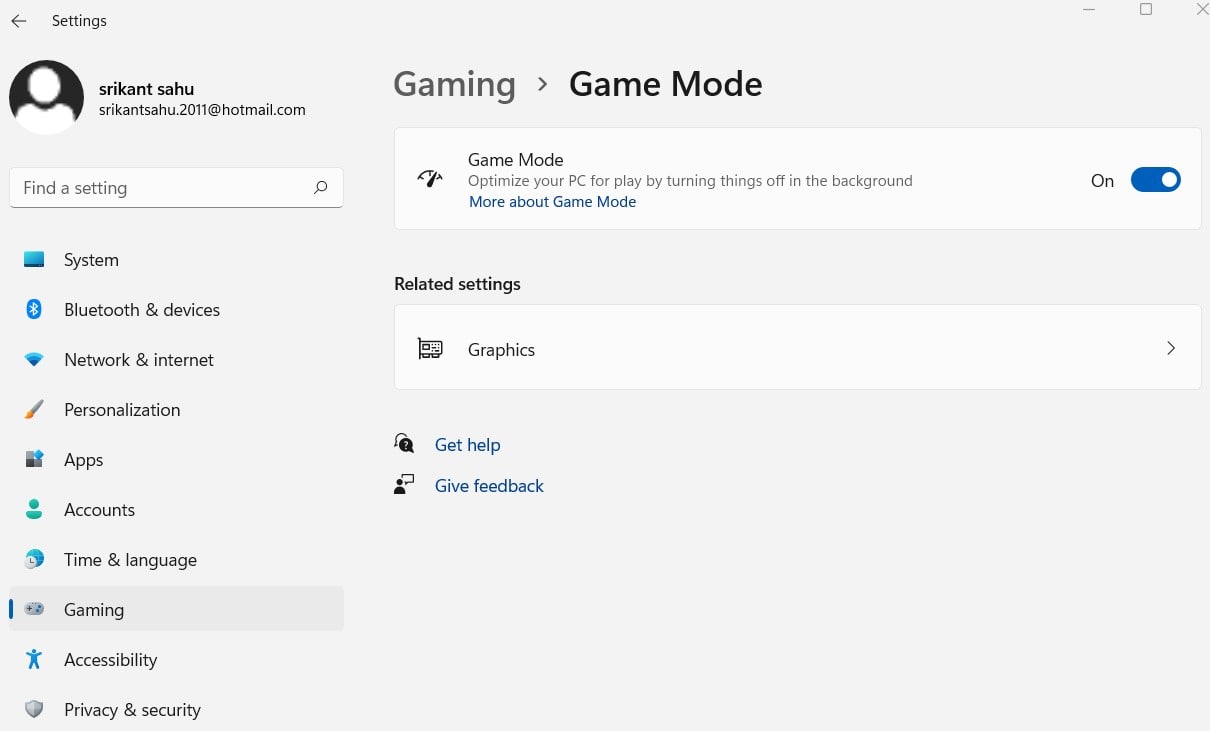Go back using the back arrow

(19, 21)
